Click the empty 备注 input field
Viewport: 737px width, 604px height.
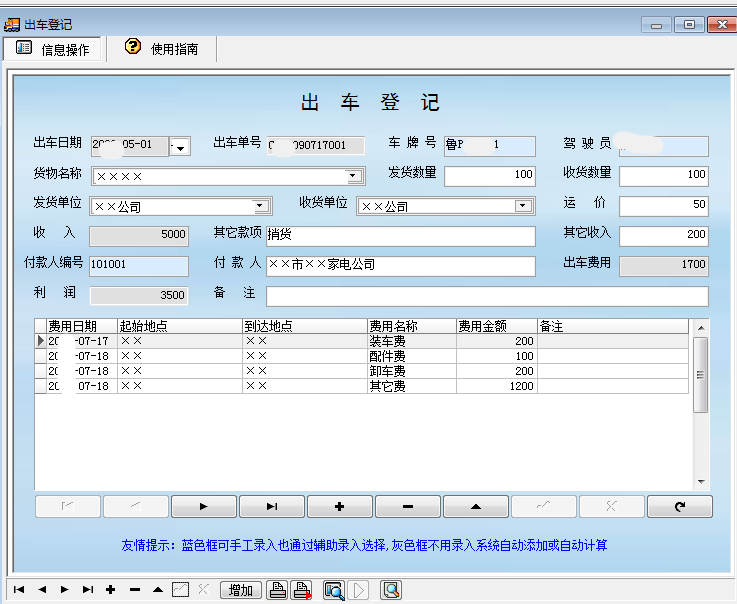[x=487, y=296]
